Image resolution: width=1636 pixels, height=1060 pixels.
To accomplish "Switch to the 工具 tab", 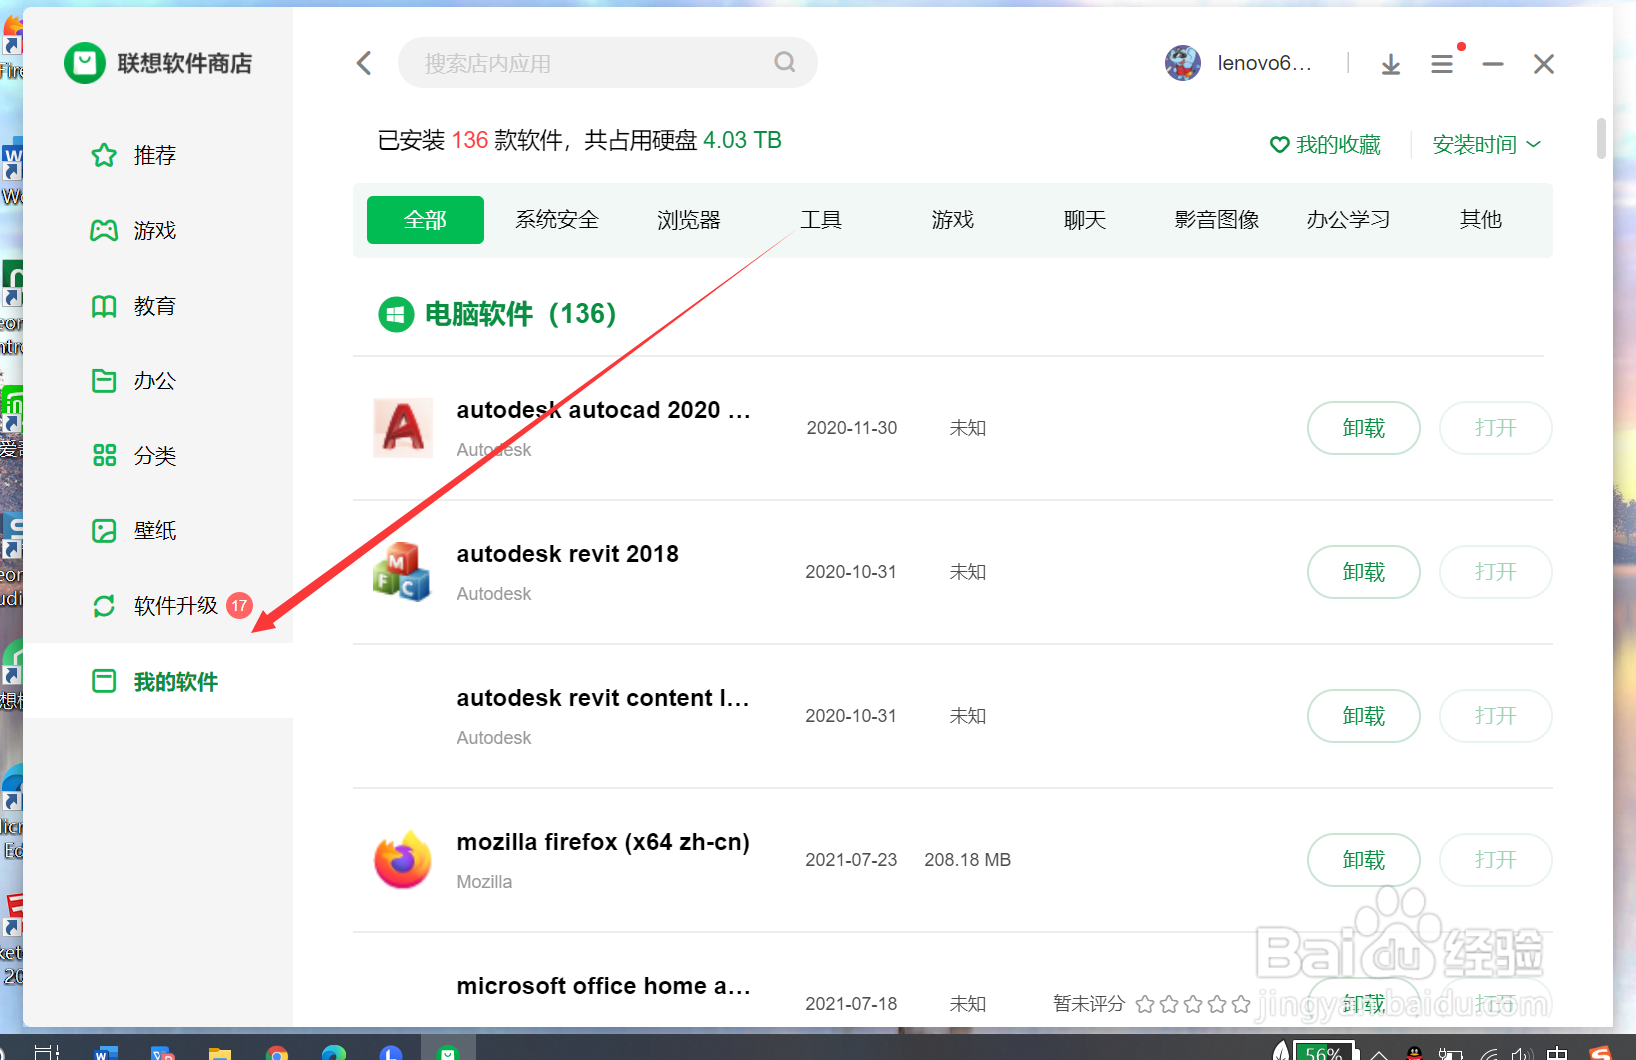I will 821,220.
